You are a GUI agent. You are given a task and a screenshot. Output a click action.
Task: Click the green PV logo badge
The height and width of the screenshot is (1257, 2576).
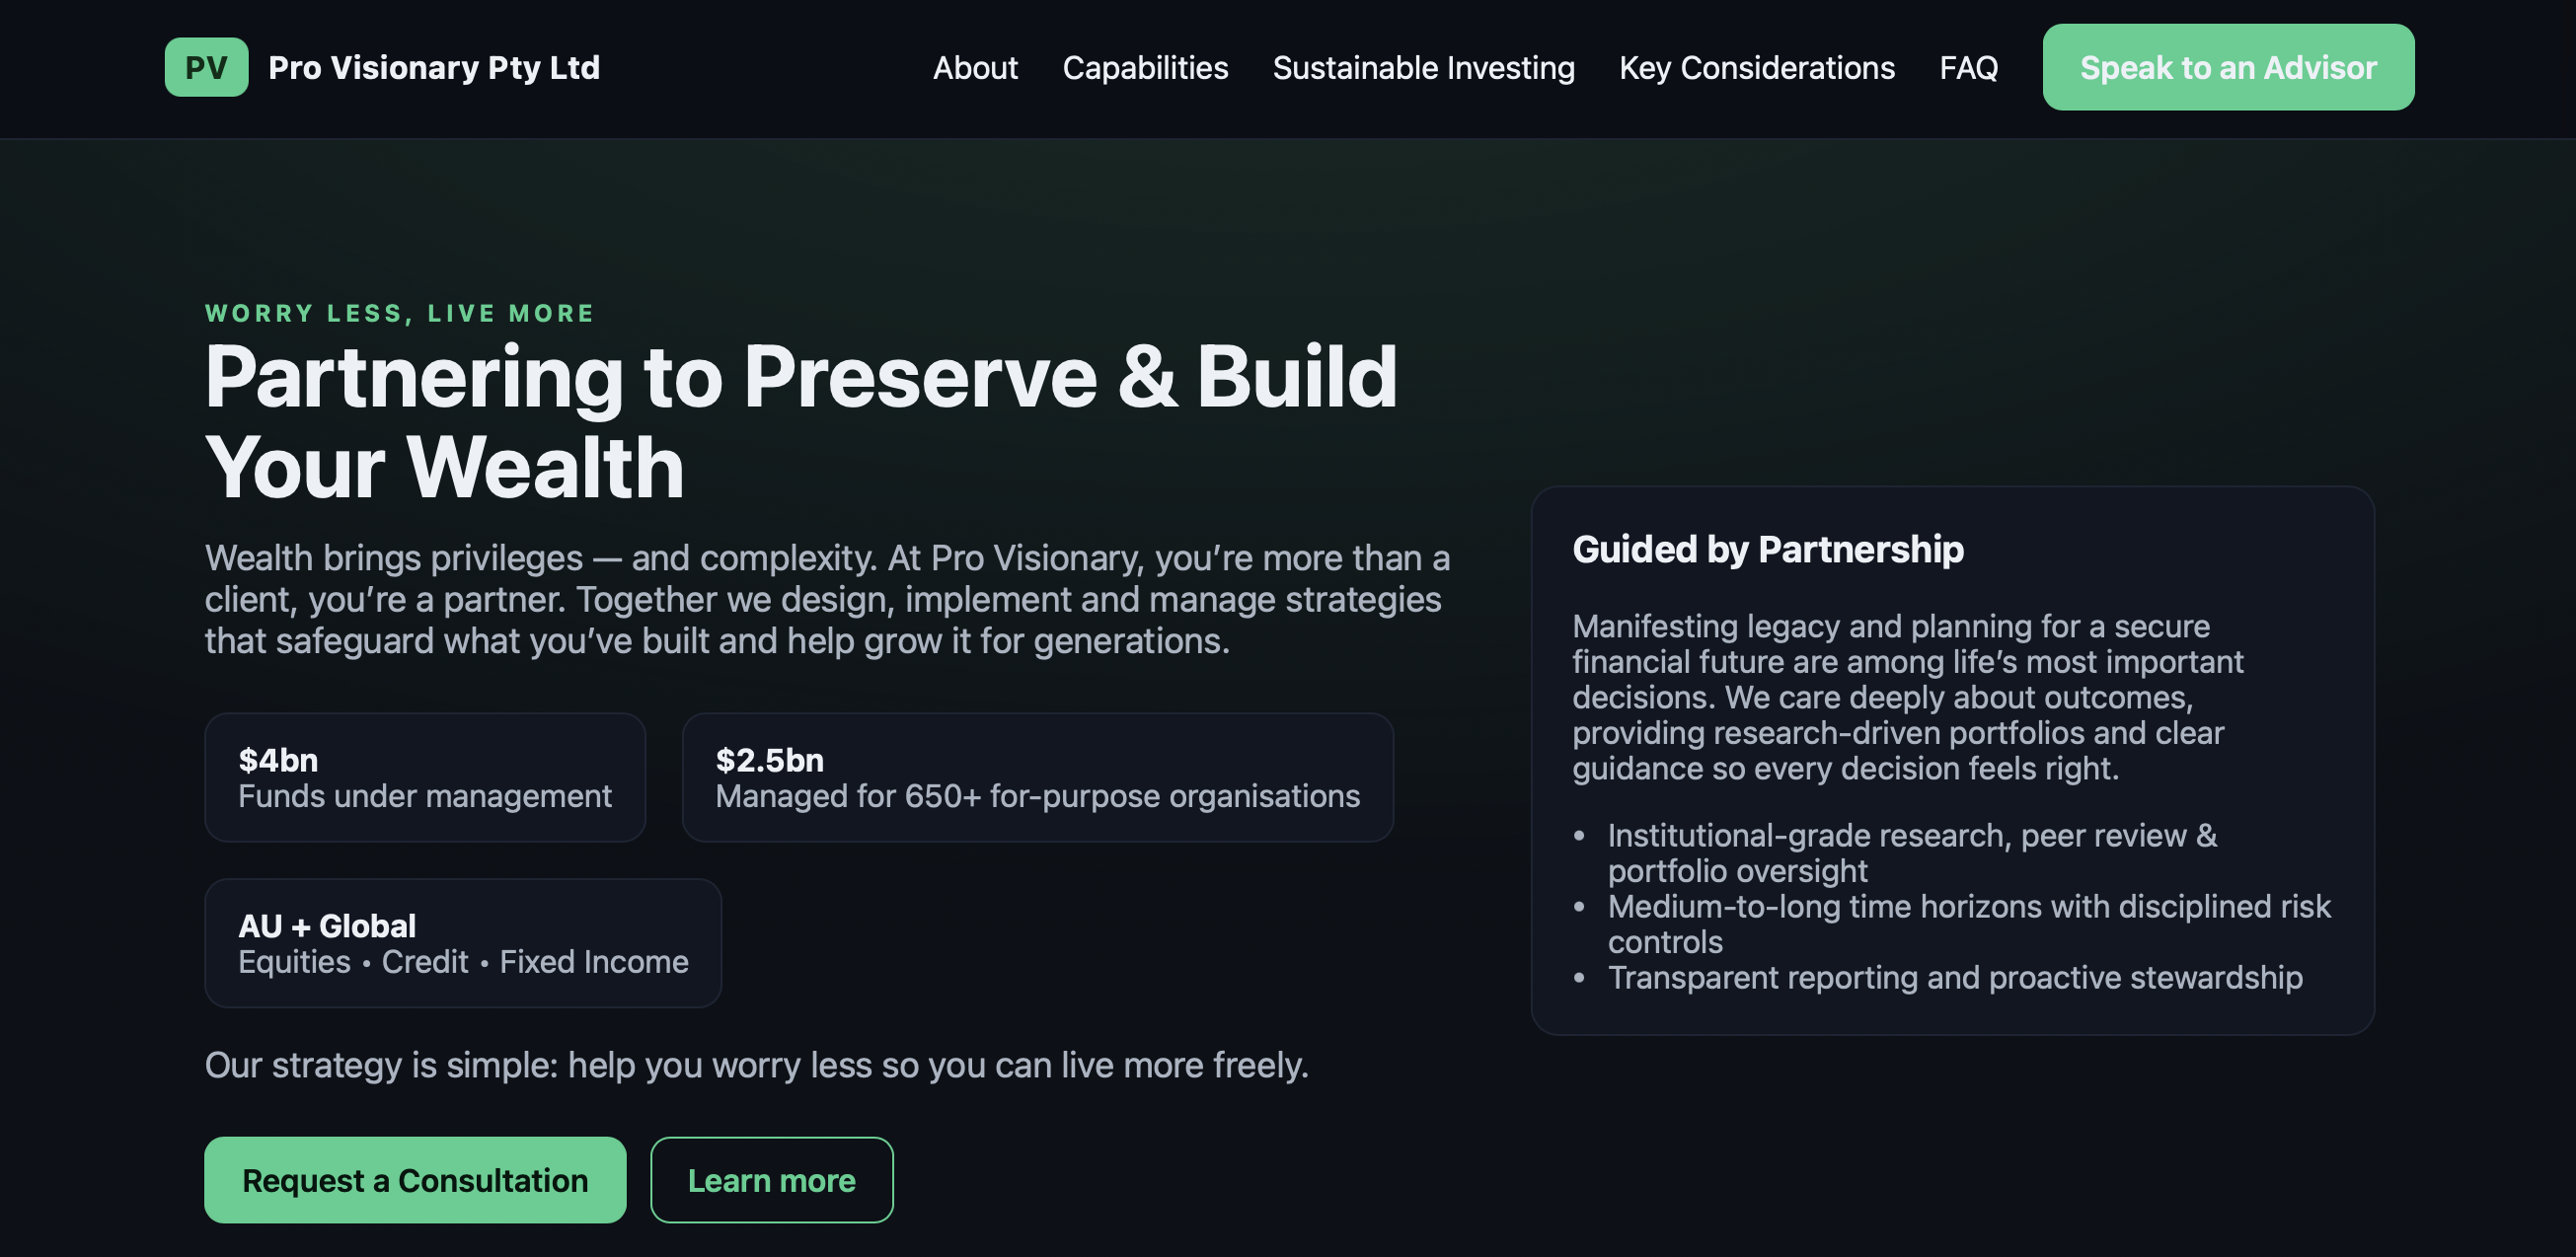pyautogui.click(x=206, y=67)
